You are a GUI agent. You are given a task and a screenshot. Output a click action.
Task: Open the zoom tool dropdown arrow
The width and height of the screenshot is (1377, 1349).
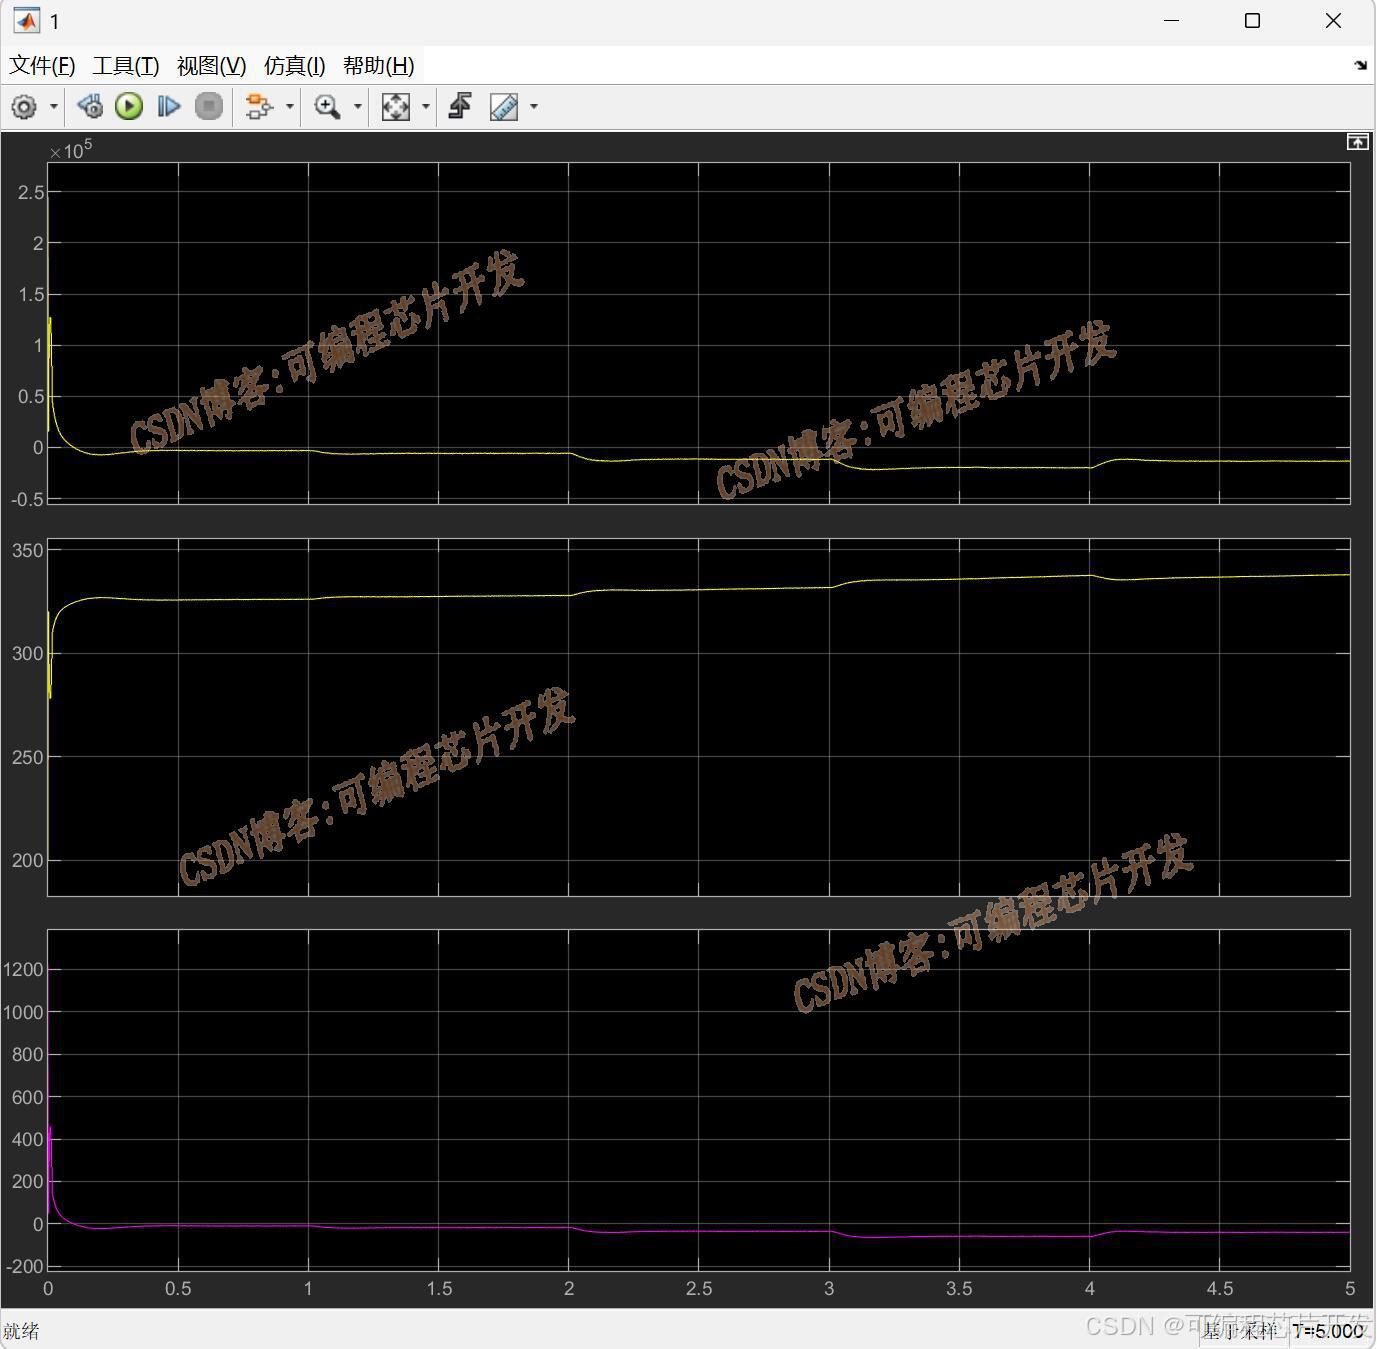pyautogui.click(x=357, y=106)
